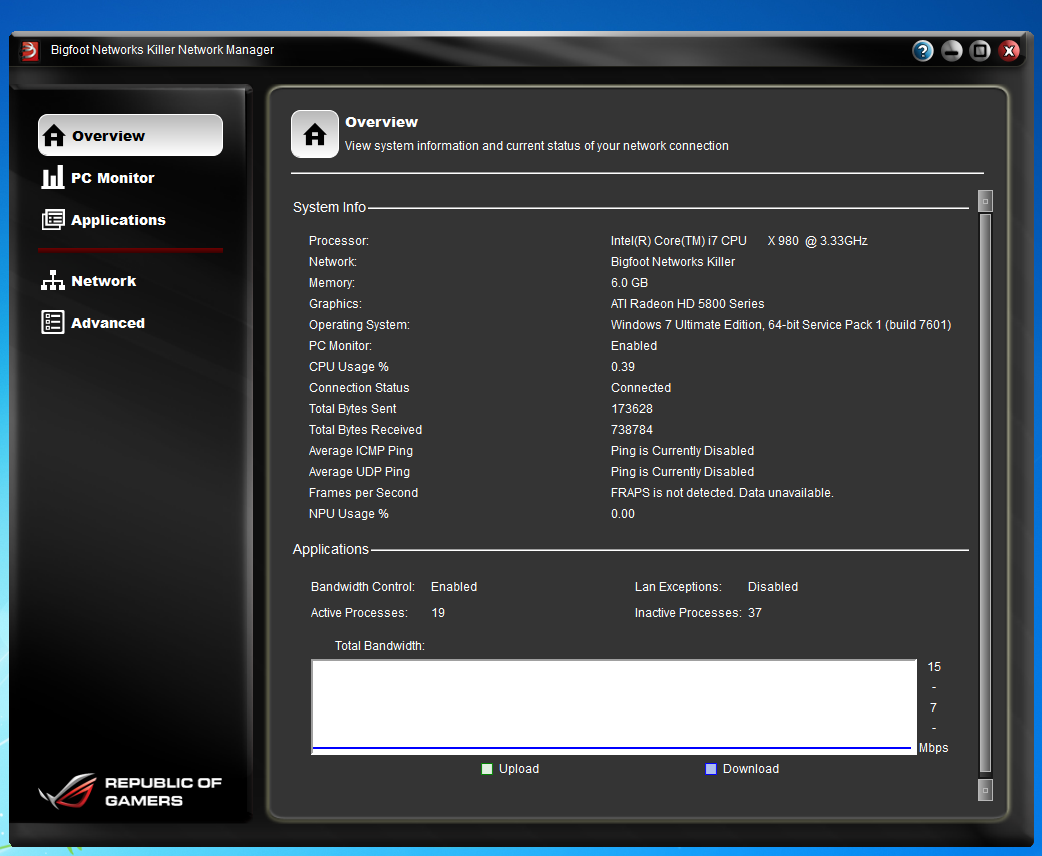Click the network topology icon beside Network
Image resolution: width=1042 pixels, height=856 pixels.
tap(52, 280)
